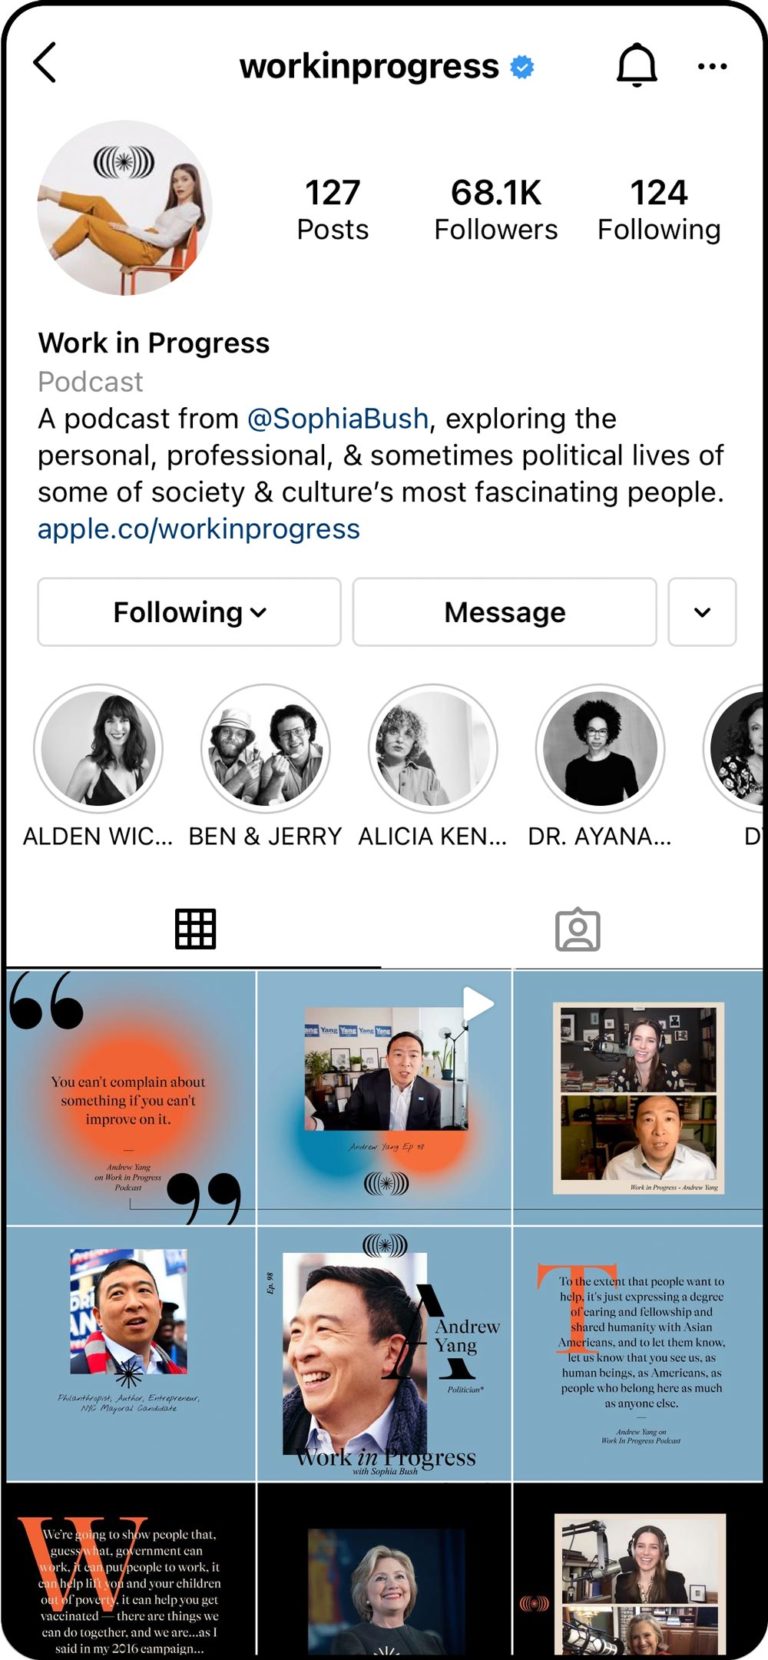
Task: Switch to the tagged photos tab icon
Action: tap(577, 929)
